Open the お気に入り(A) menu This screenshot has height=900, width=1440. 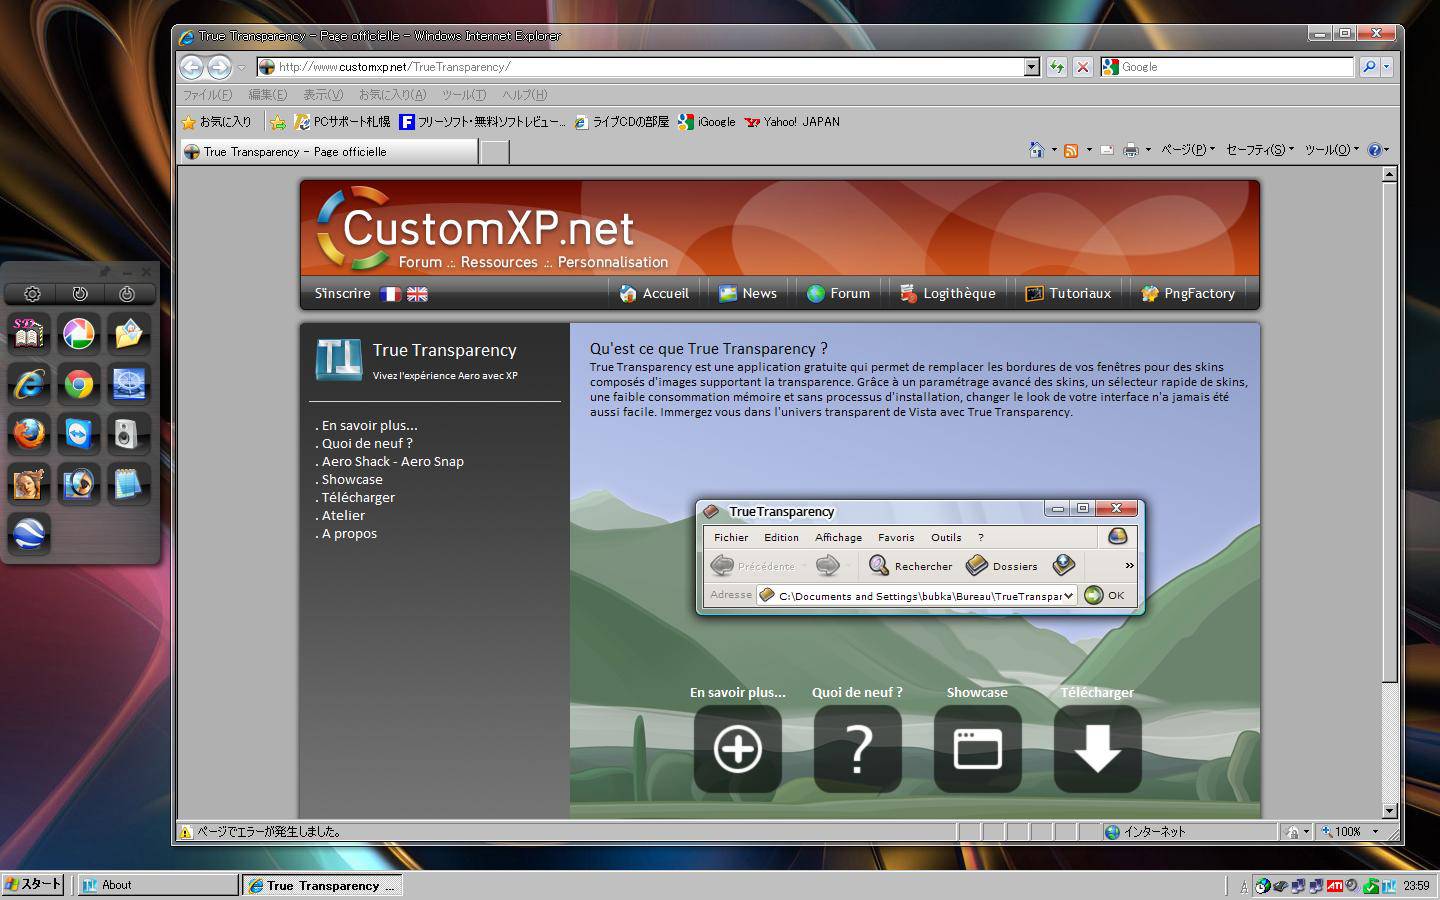[x=392, y=95]
